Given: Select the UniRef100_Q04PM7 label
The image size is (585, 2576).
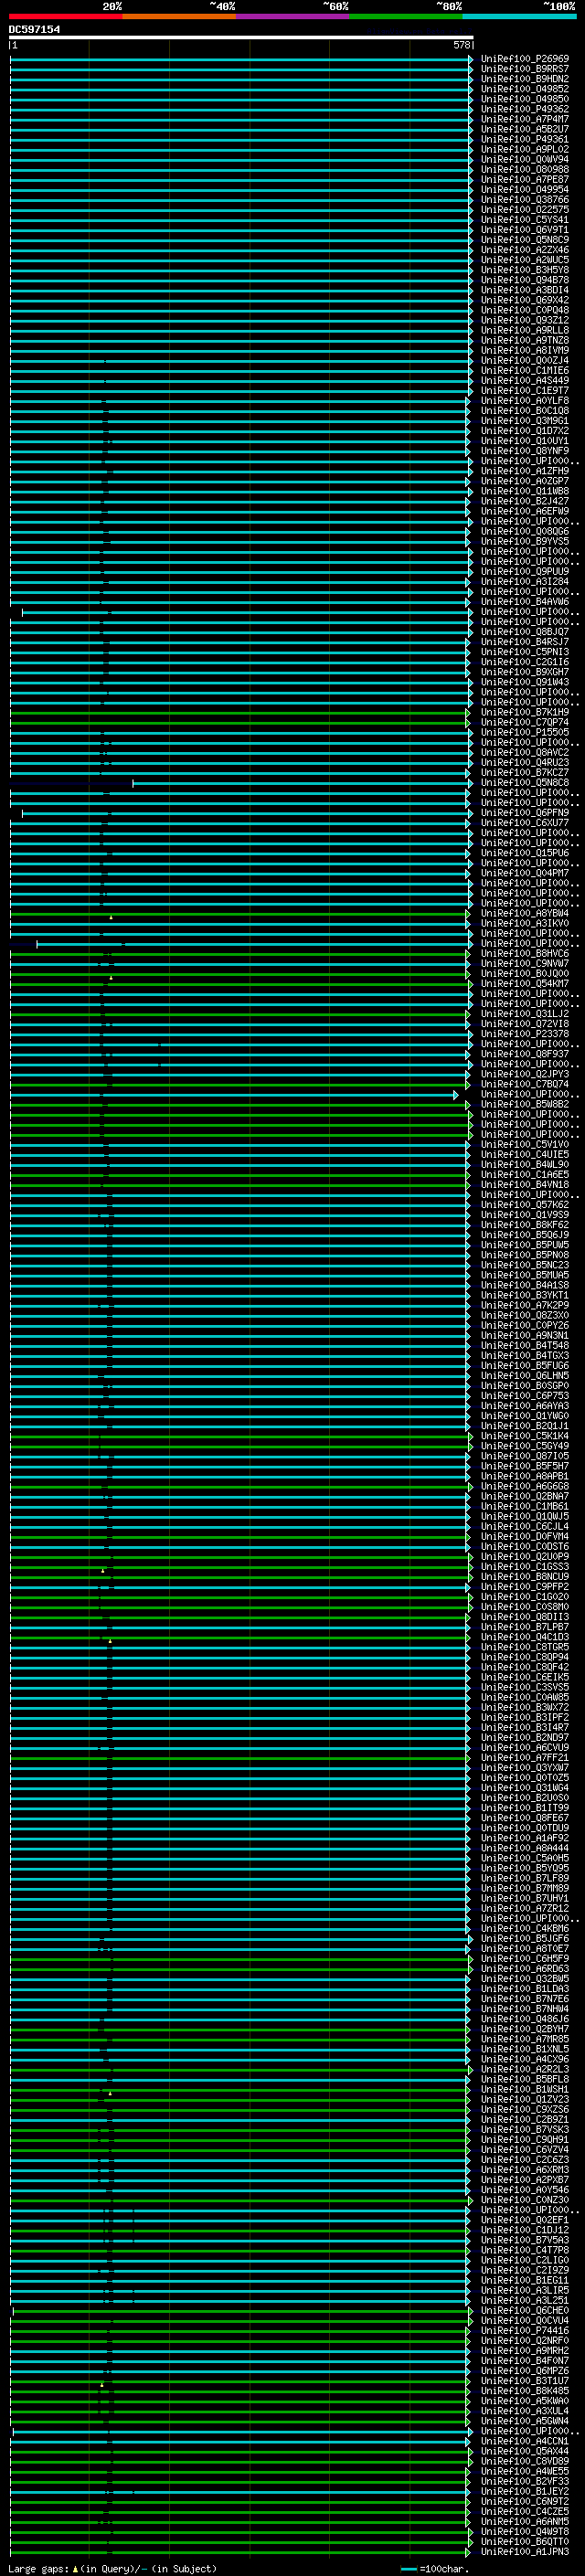Looking at the screenshot, I should (524, 873).
